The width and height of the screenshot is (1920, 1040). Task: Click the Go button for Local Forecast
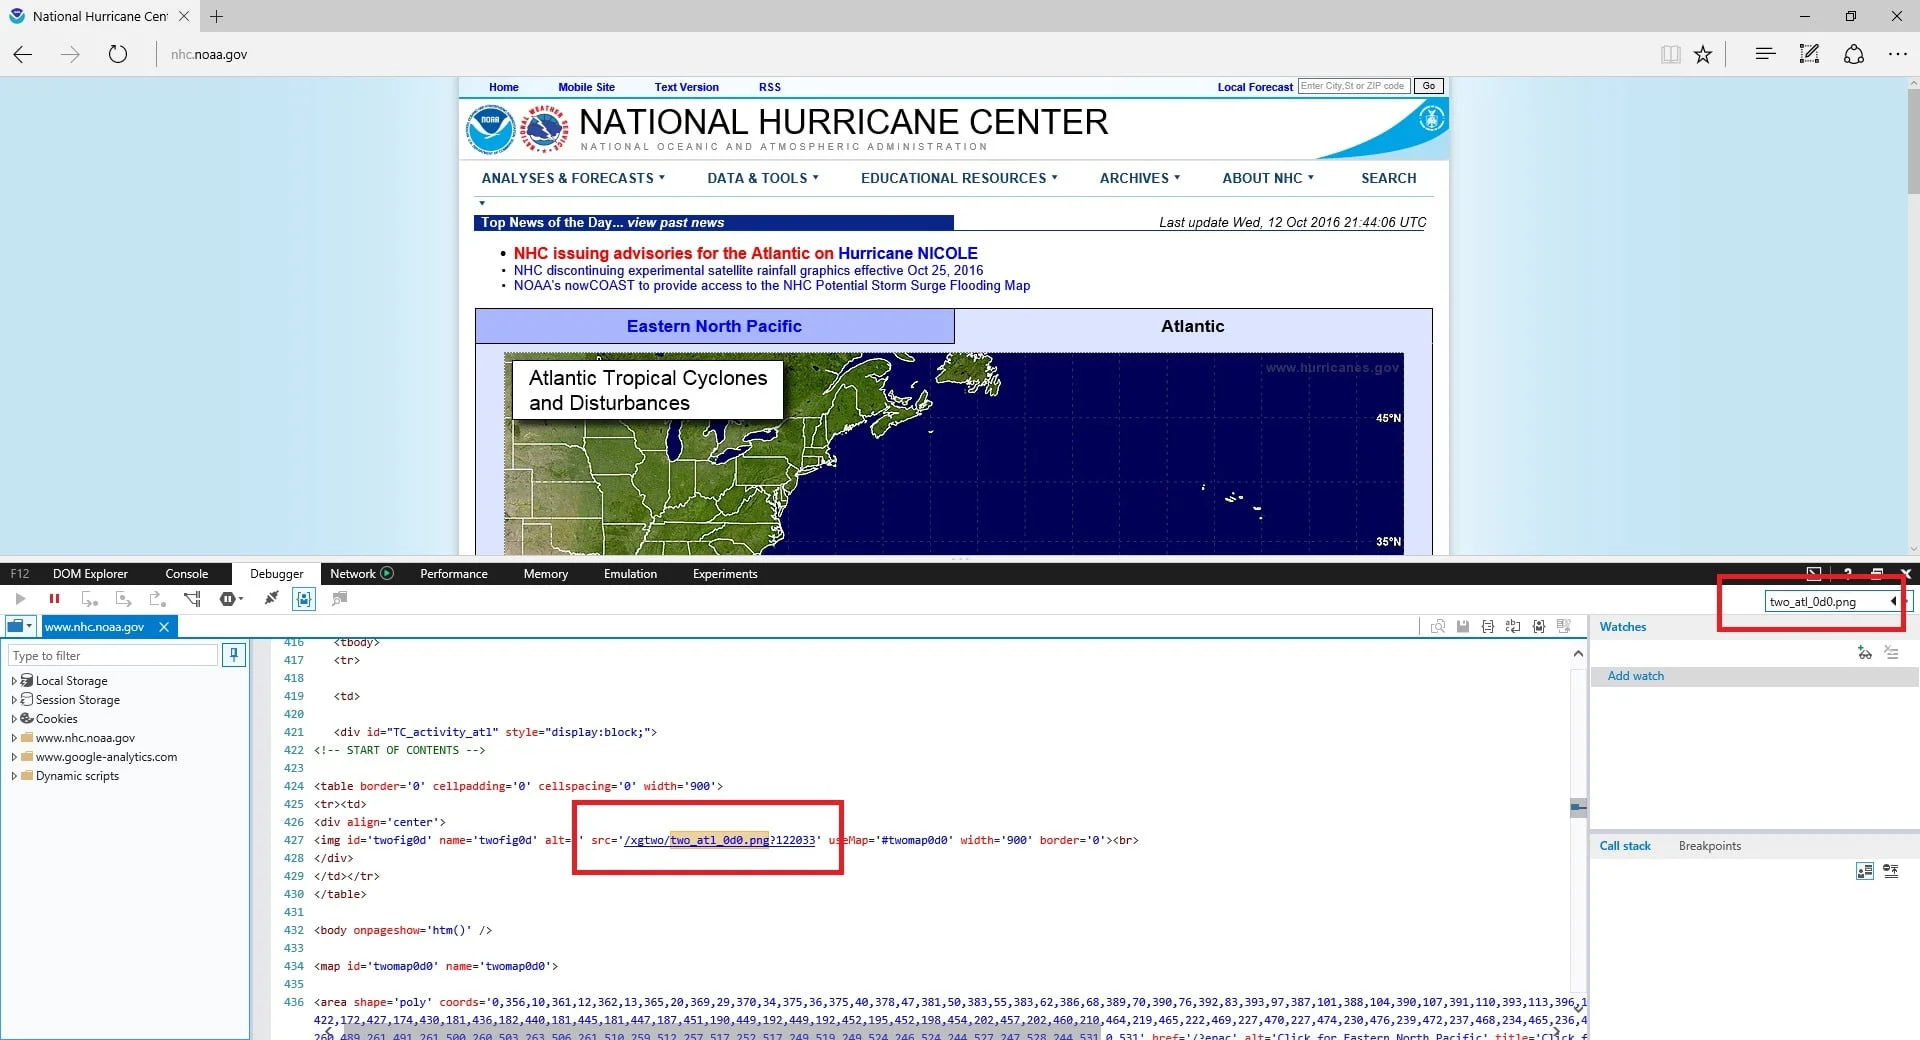pyautogui.click(x=1428, y=87)
